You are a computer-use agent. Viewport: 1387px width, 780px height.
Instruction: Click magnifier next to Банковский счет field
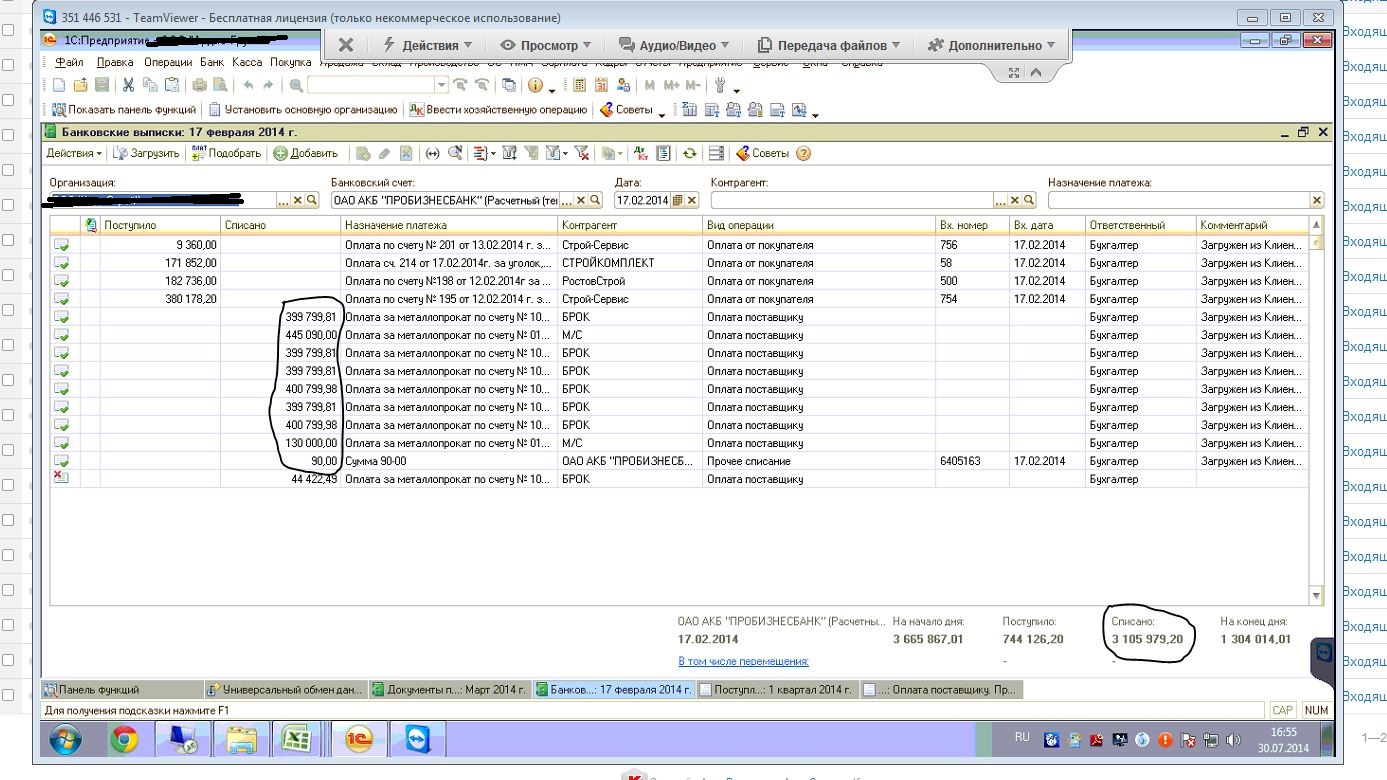pyautogui.click(x=595, y=200)
